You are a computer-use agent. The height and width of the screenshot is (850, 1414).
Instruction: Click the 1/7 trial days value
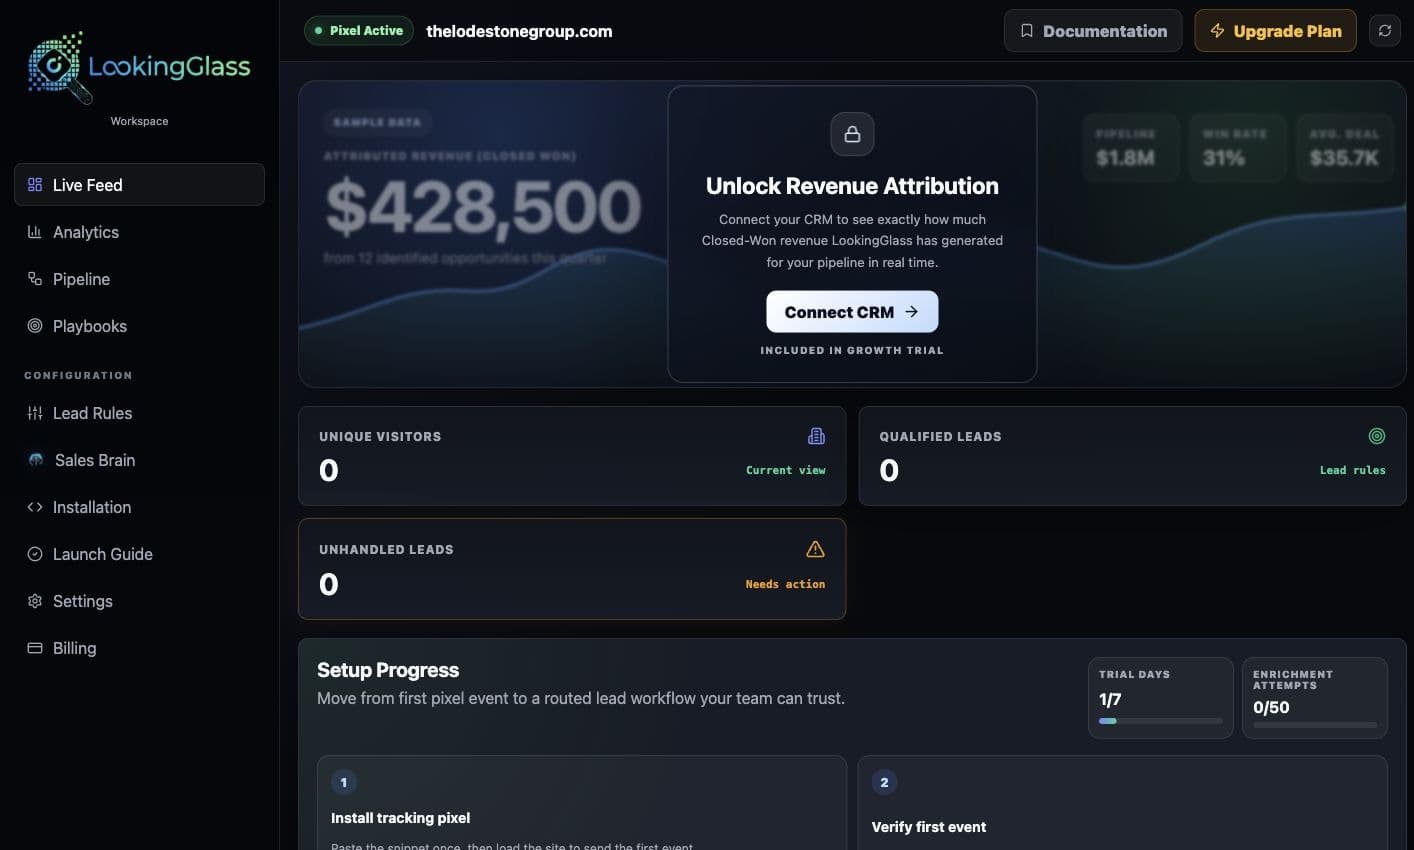(x=1110, y=699)
